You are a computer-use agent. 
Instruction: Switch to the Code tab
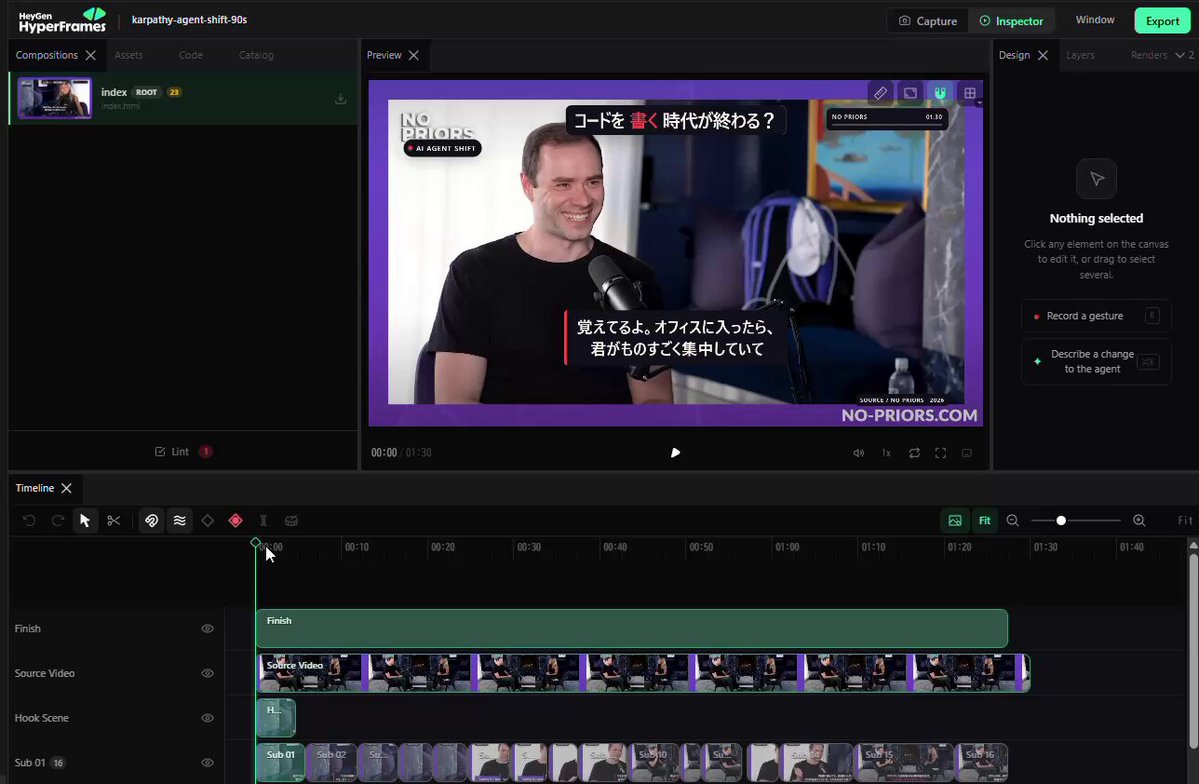(x=190, y=55)
